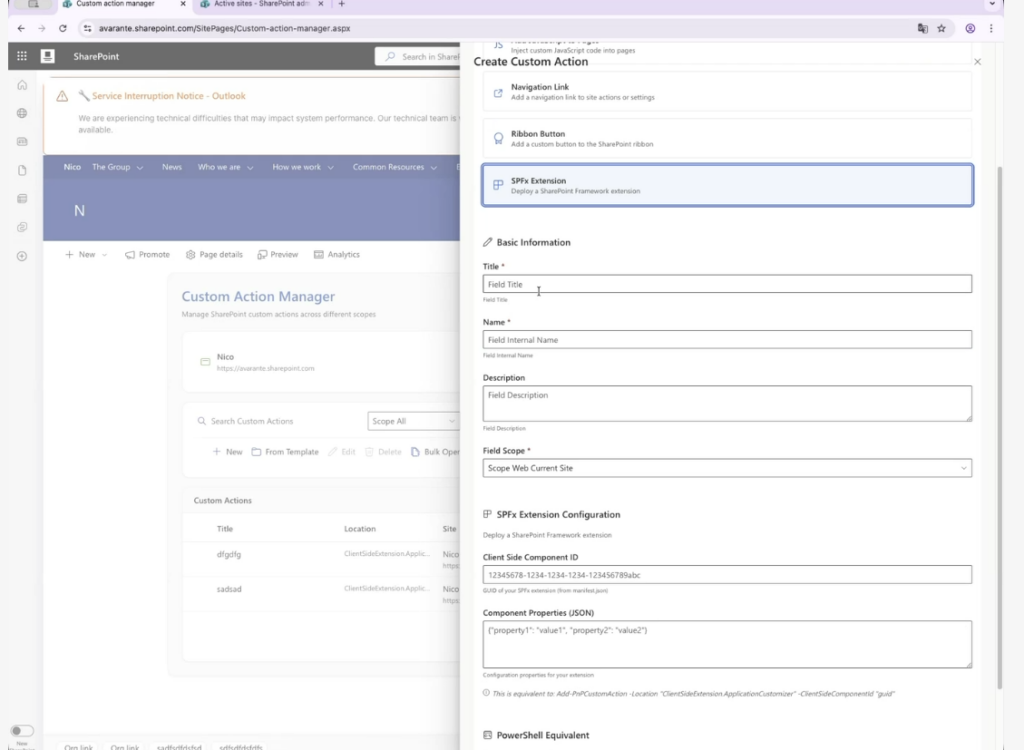The height and width of the screenshot is (750, 1024).
Task: Open the News navigation item
Action: coord(172,167)
